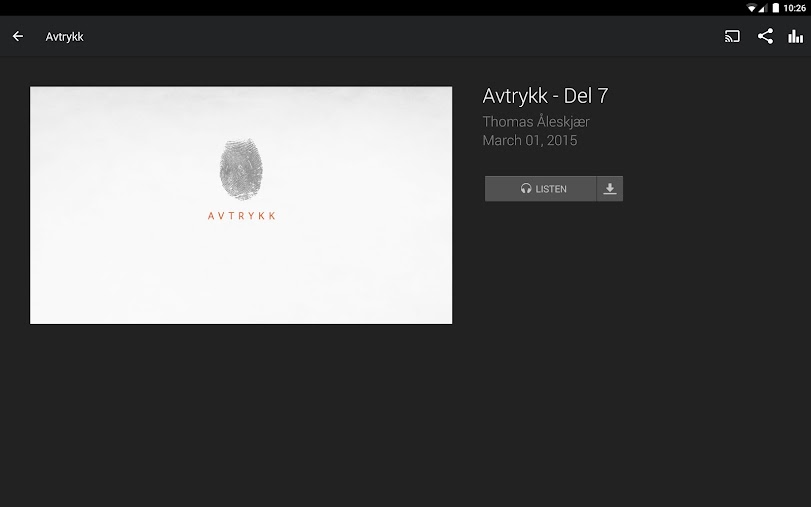Screen dimensions: 811x507
Task: Open the Cast to device icon
Action: tap(732, 36)
